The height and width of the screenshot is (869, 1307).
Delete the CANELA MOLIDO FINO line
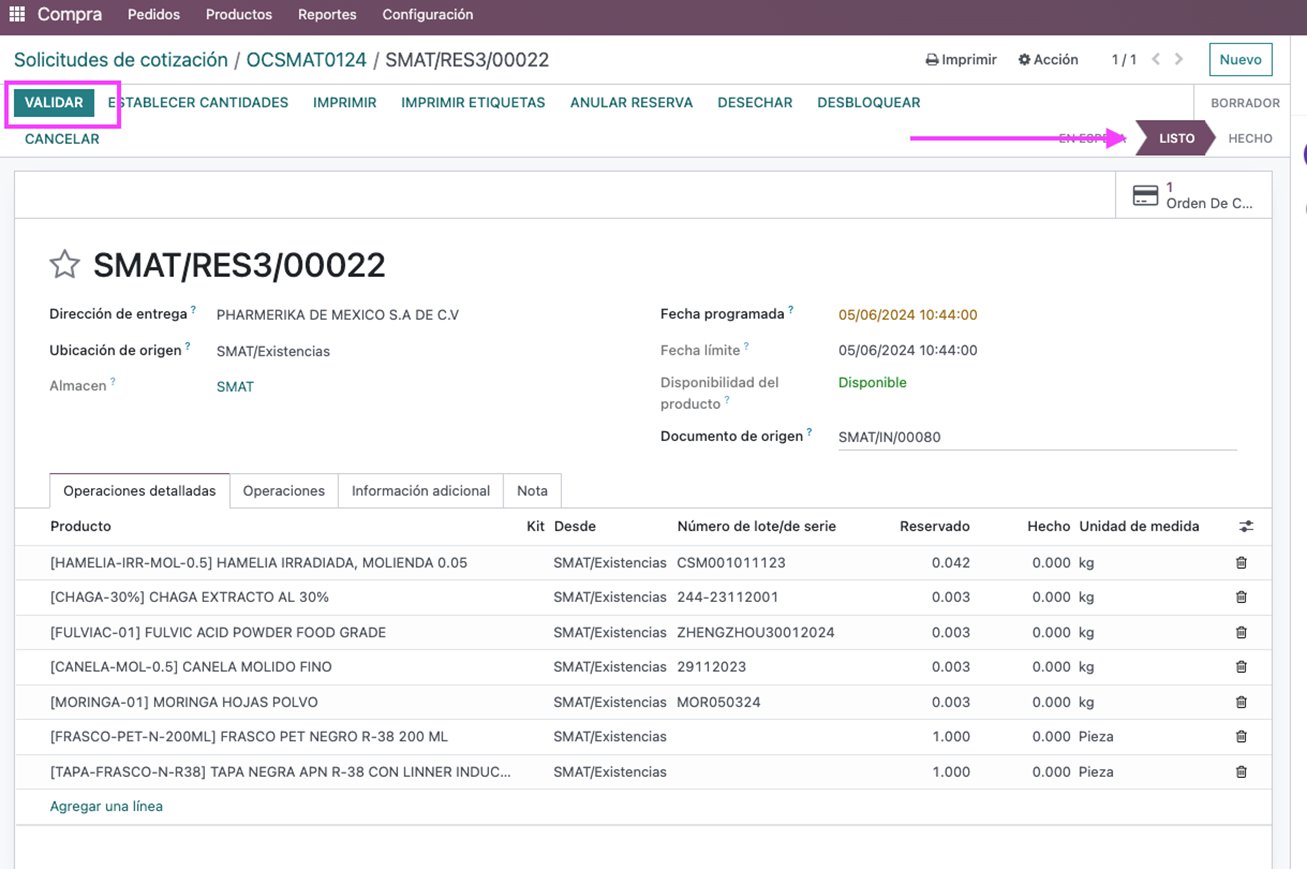(x=1241, y=667)
